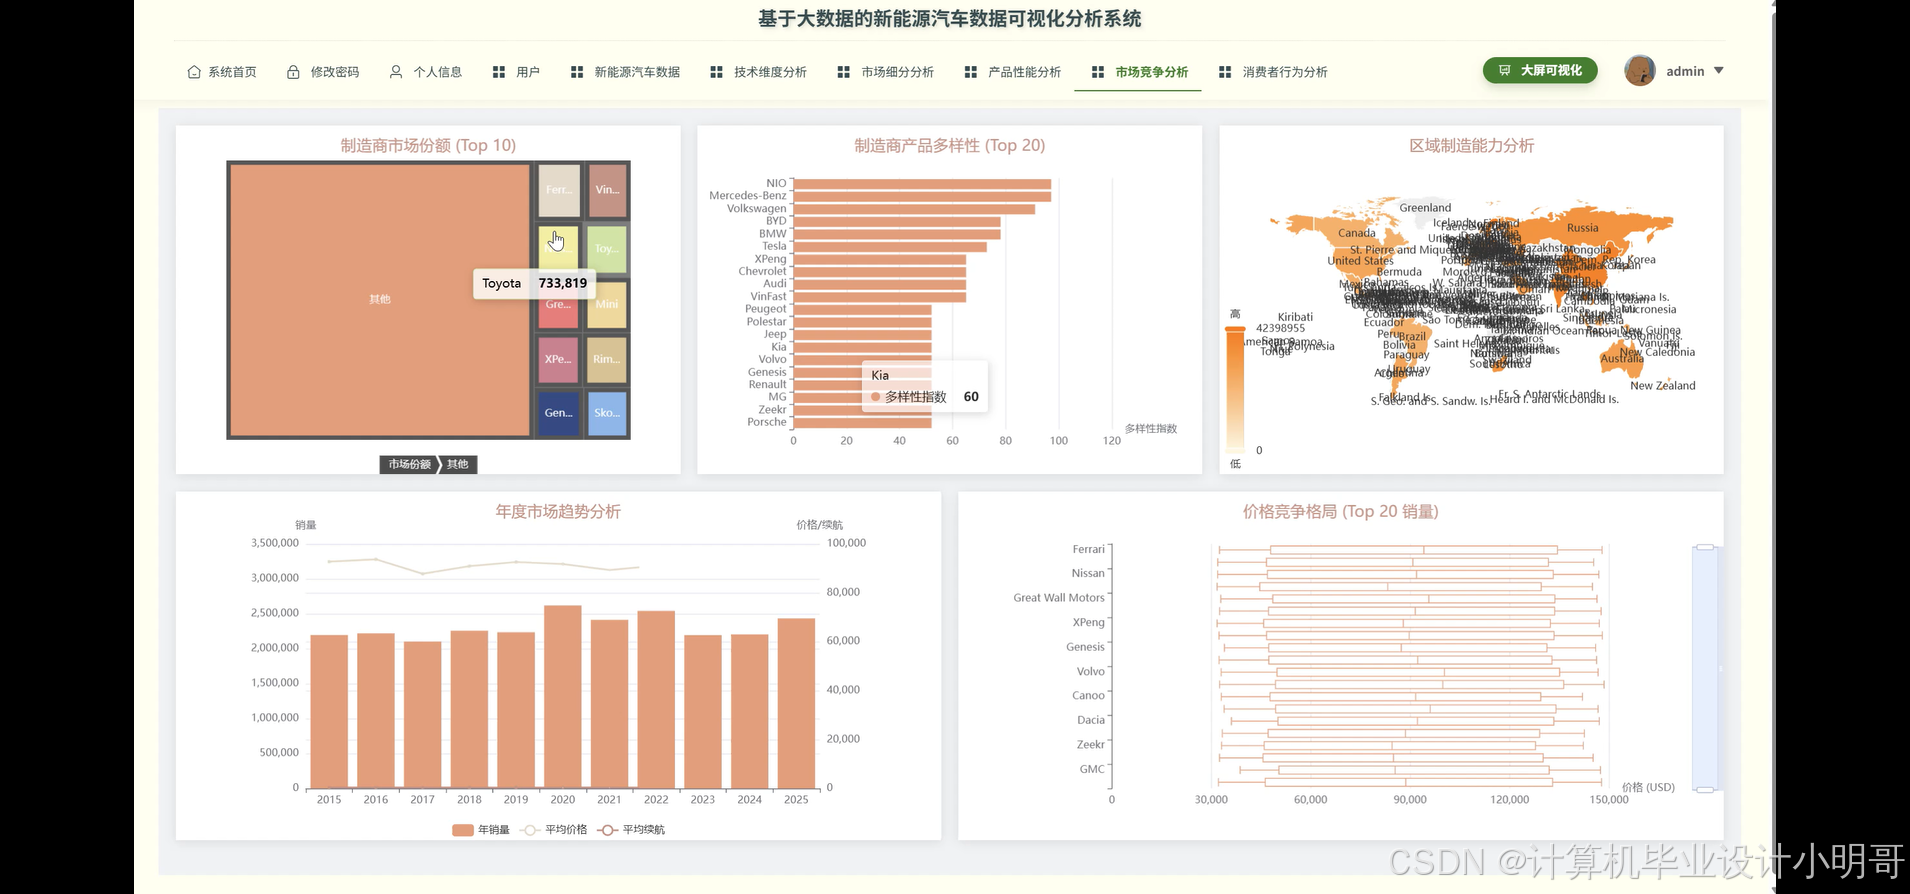Click the 市场份额 treemap breadcrumb

(x=409, y=464)
